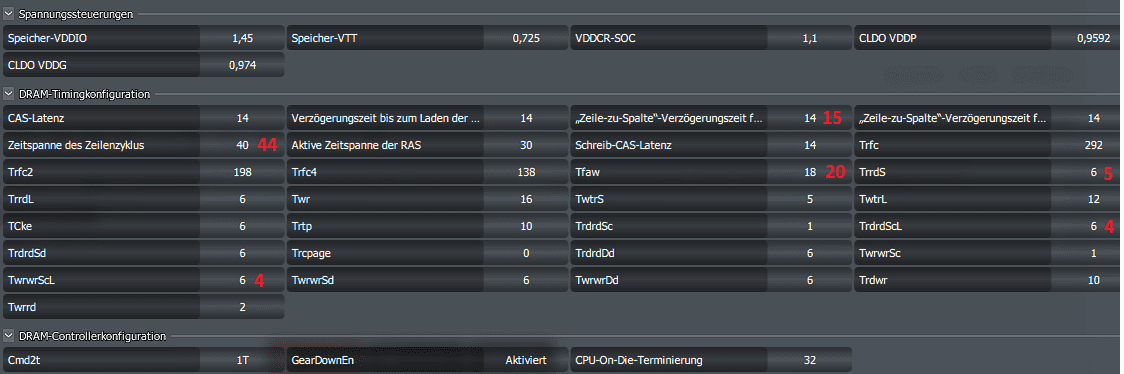Select the Schreib-CAS-Latenz value

click(810, 145)
